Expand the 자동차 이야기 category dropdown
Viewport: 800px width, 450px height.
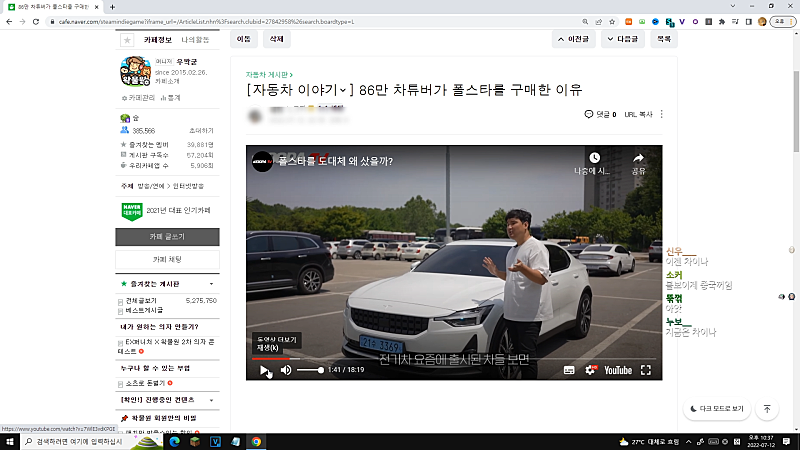coord(345,91)
